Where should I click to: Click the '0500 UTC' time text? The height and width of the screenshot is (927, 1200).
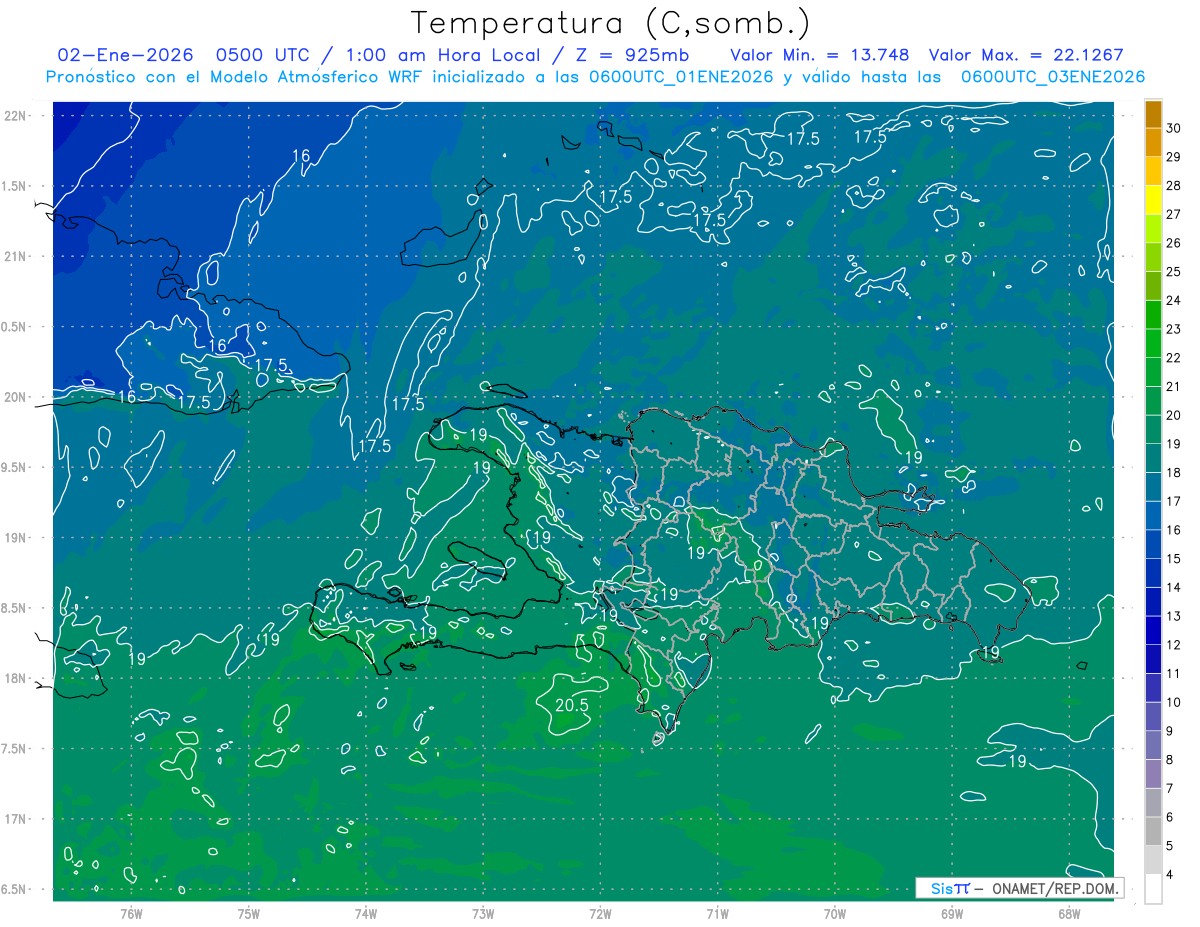(x=264, y=55)
